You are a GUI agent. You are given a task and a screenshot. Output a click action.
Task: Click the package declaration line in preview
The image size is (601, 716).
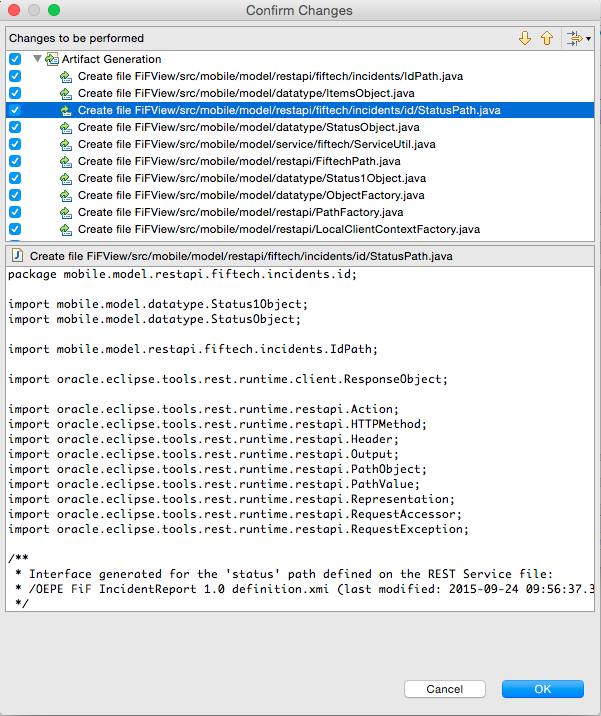pos(182,274)
